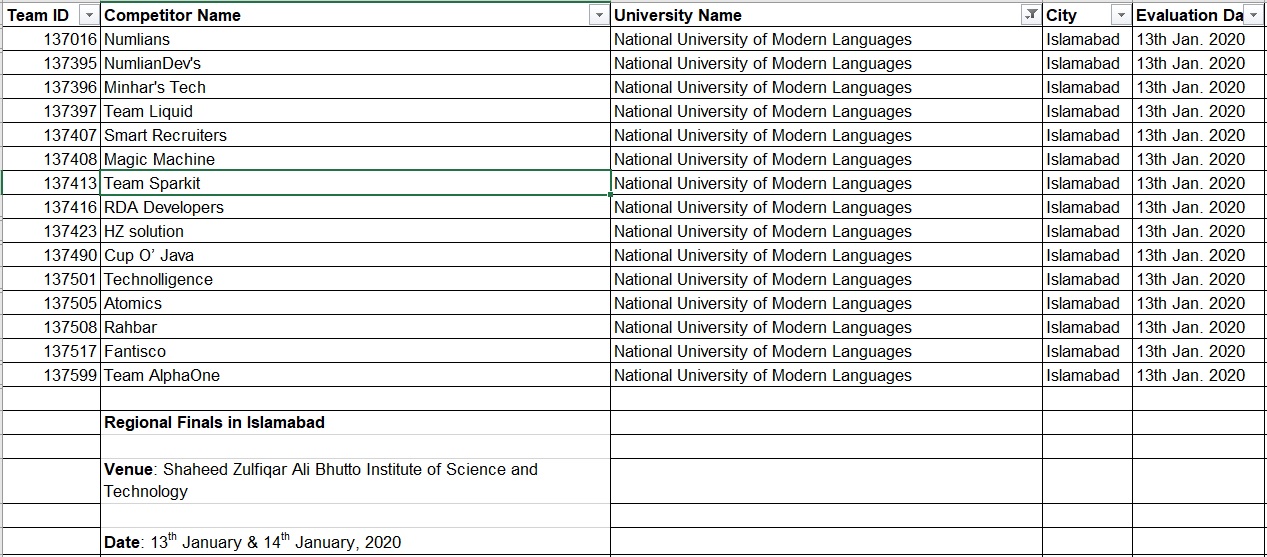Open the Evaluation Date filter dropdown
The height and width of the screenshot is (557, 1267).
1254,15
